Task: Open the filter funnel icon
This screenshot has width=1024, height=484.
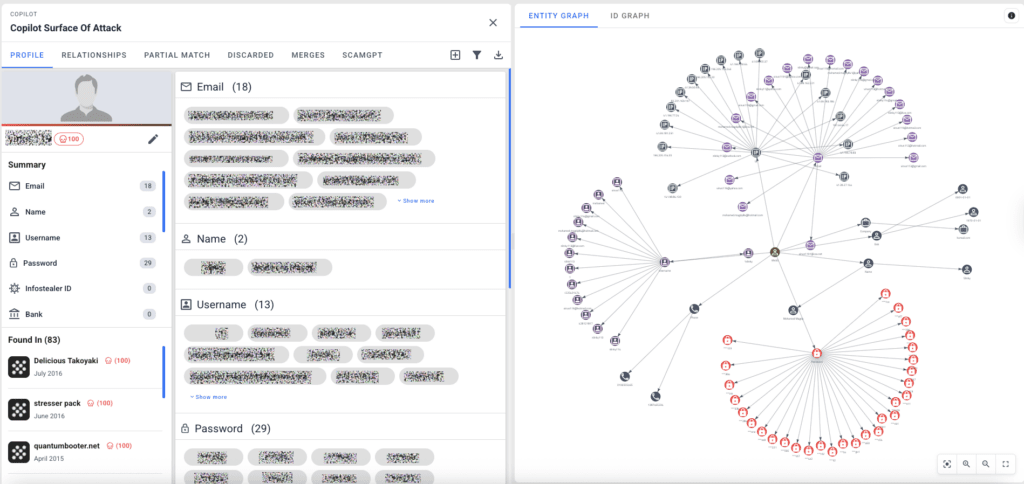Action: (477, 55)
